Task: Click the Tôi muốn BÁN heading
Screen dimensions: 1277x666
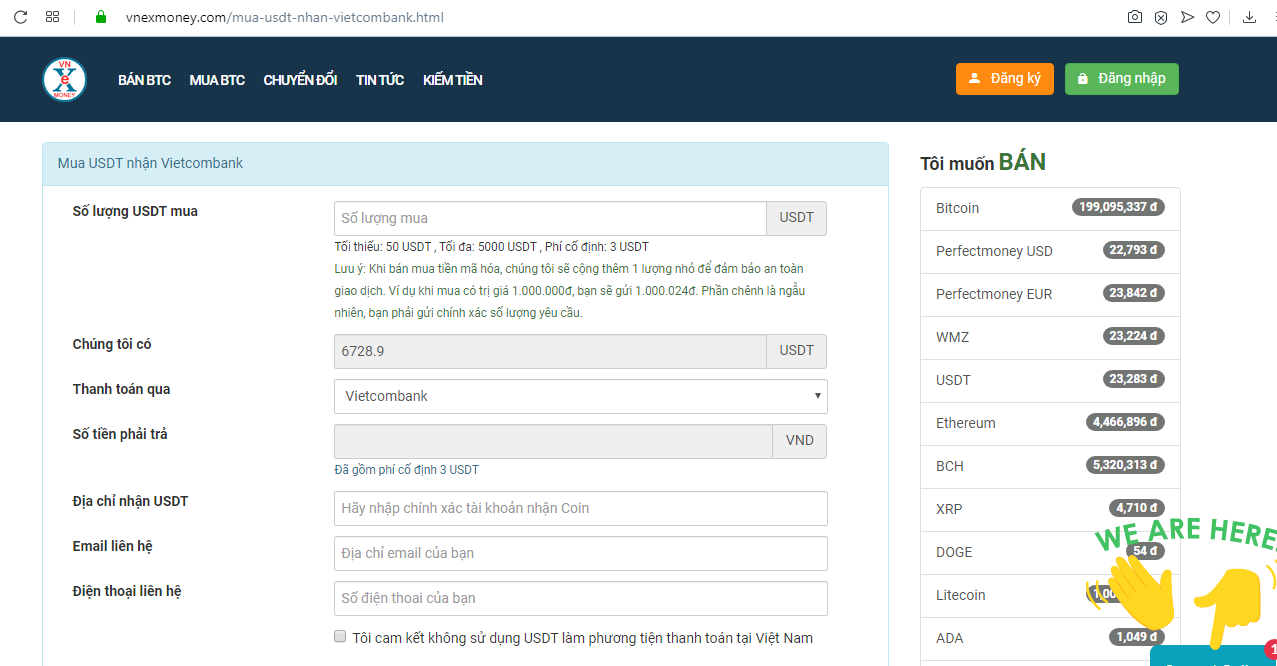Action: 983,163
